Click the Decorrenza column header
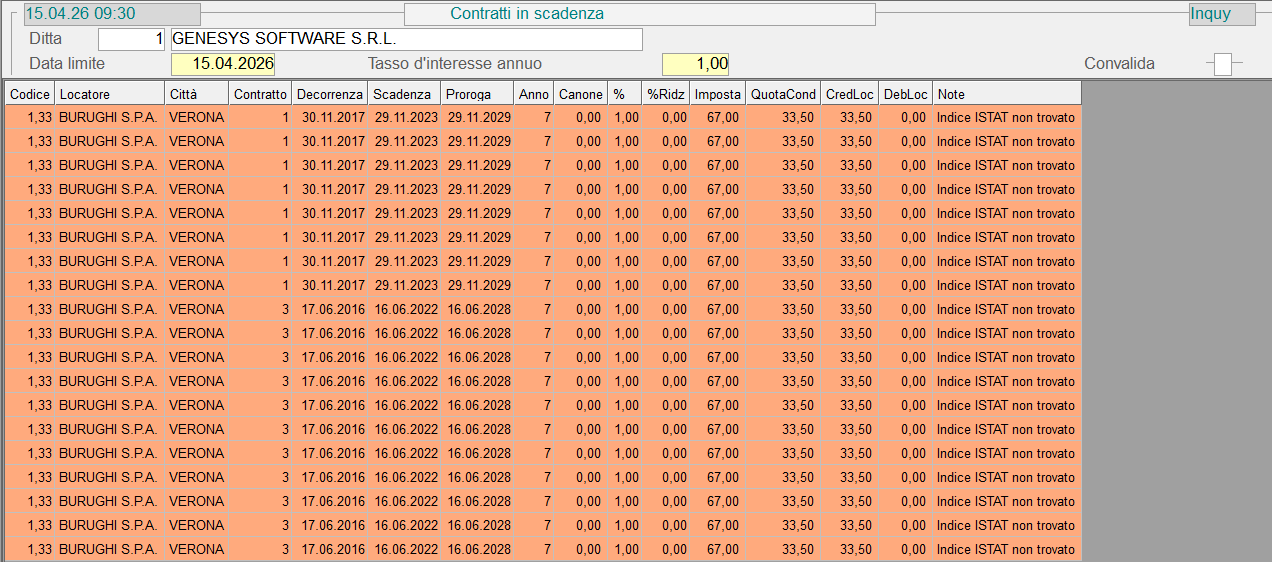The image size is (1272, 562). pos(330,94)
